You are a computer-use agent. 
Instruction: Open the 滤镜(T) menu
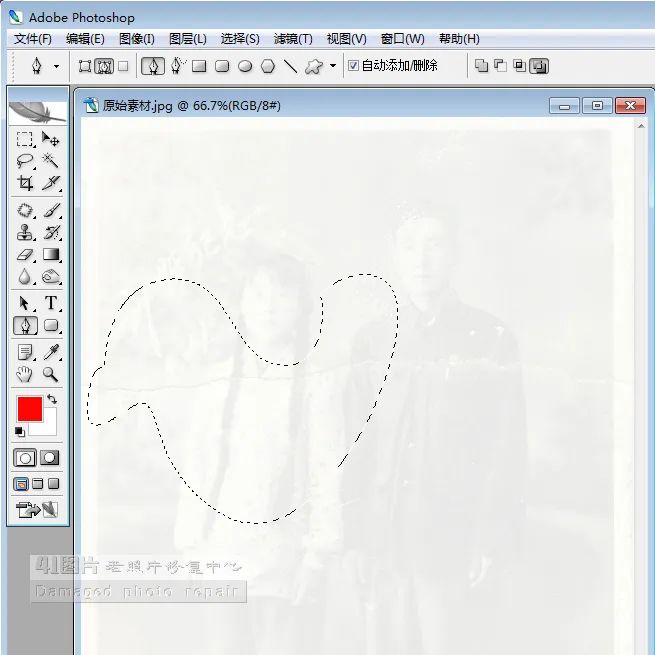coord(293,39)
